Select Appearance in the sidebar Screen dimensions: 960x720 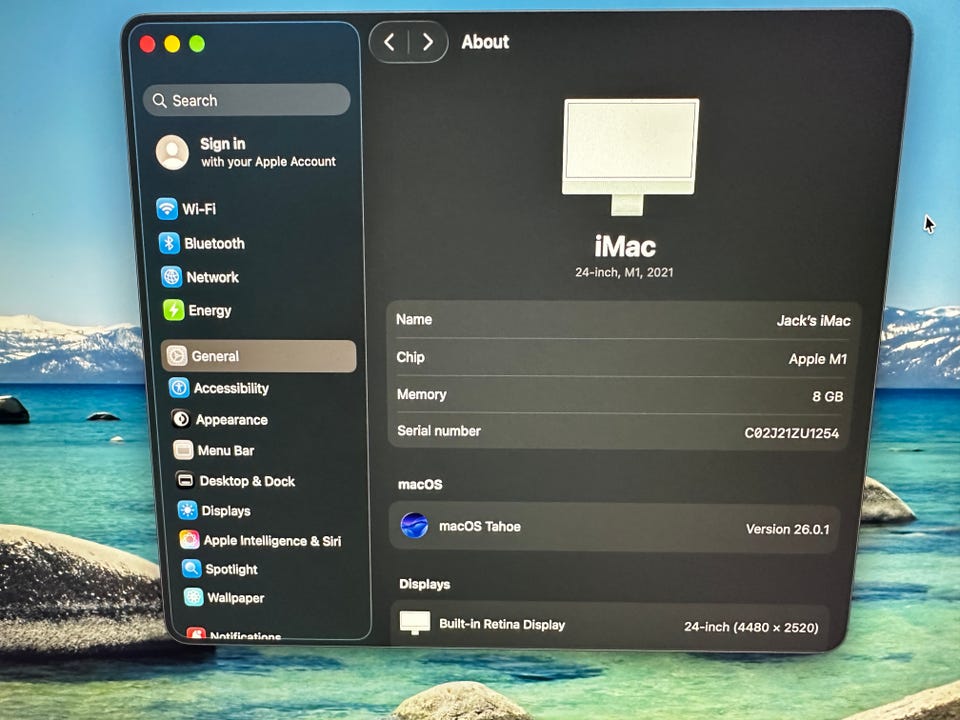tap(232, 420)
